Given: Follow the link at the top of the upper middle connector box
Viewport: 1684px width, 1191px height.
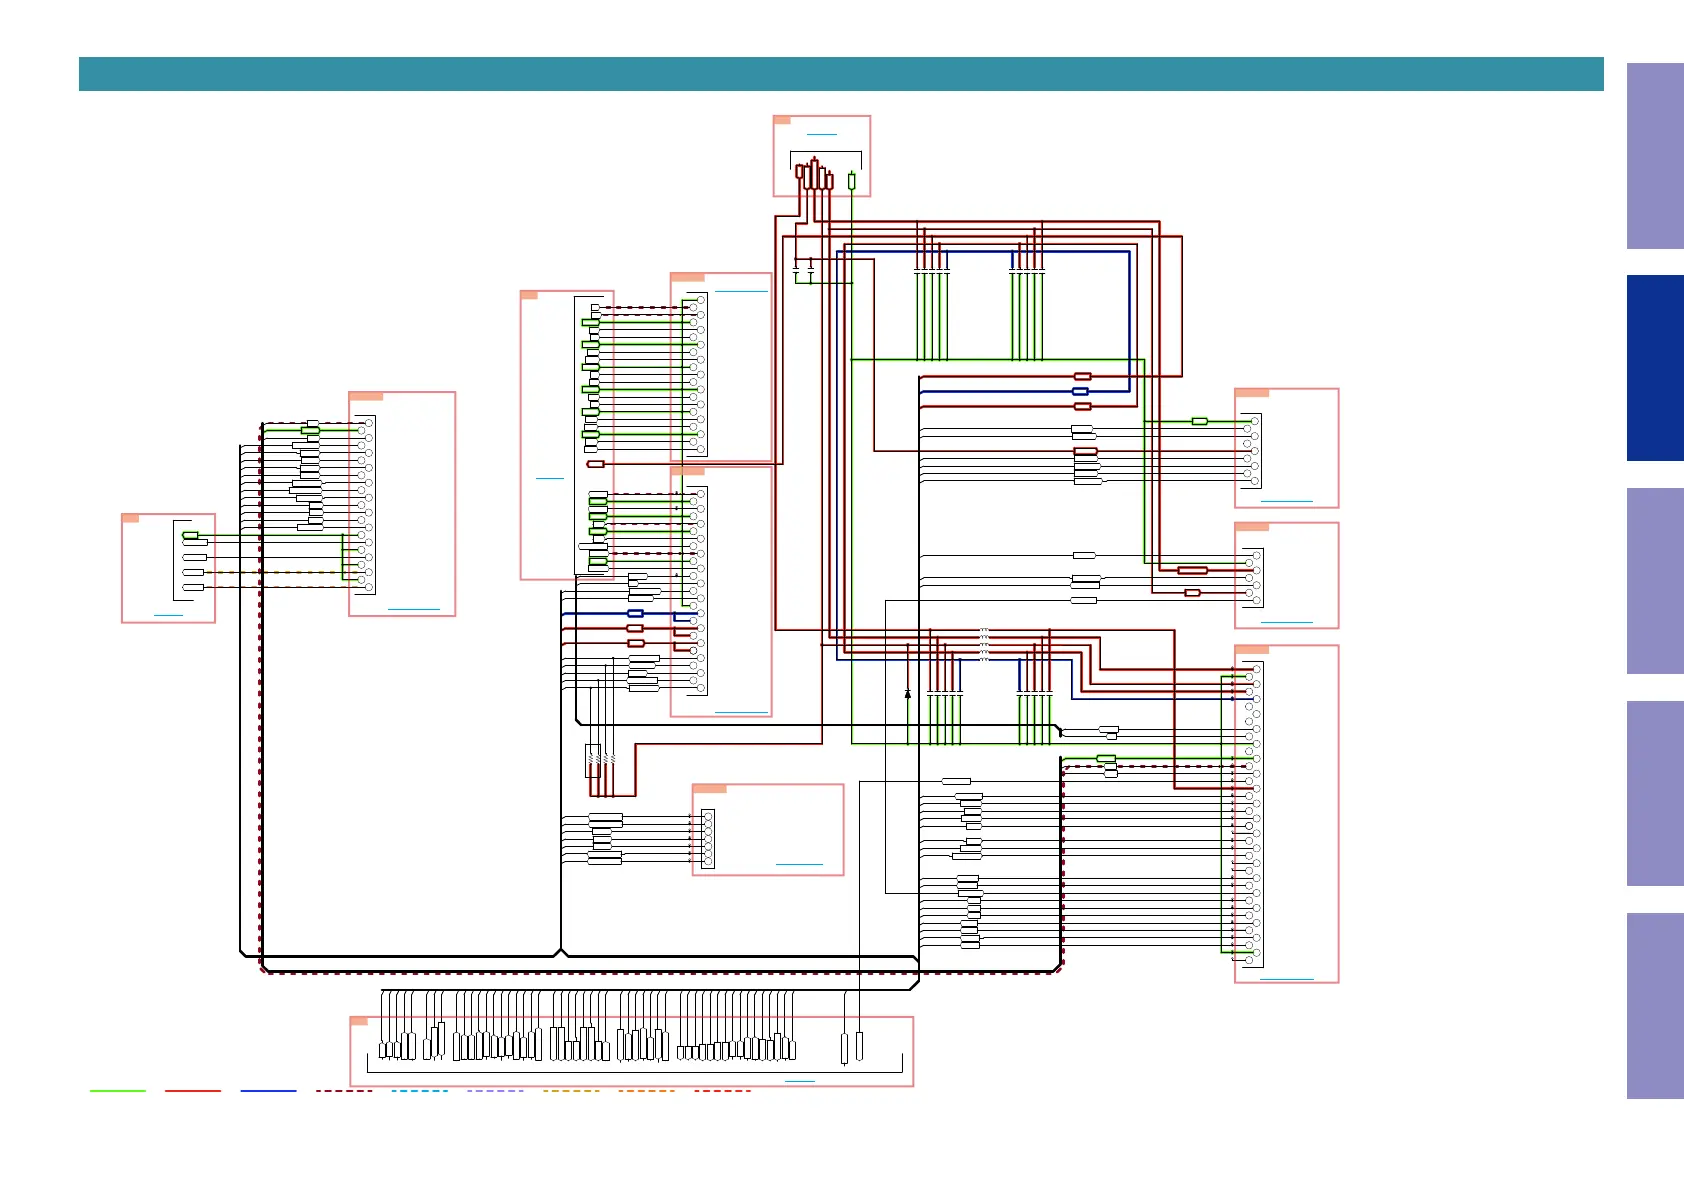Looking at the screenshot, I should [741, 291].
